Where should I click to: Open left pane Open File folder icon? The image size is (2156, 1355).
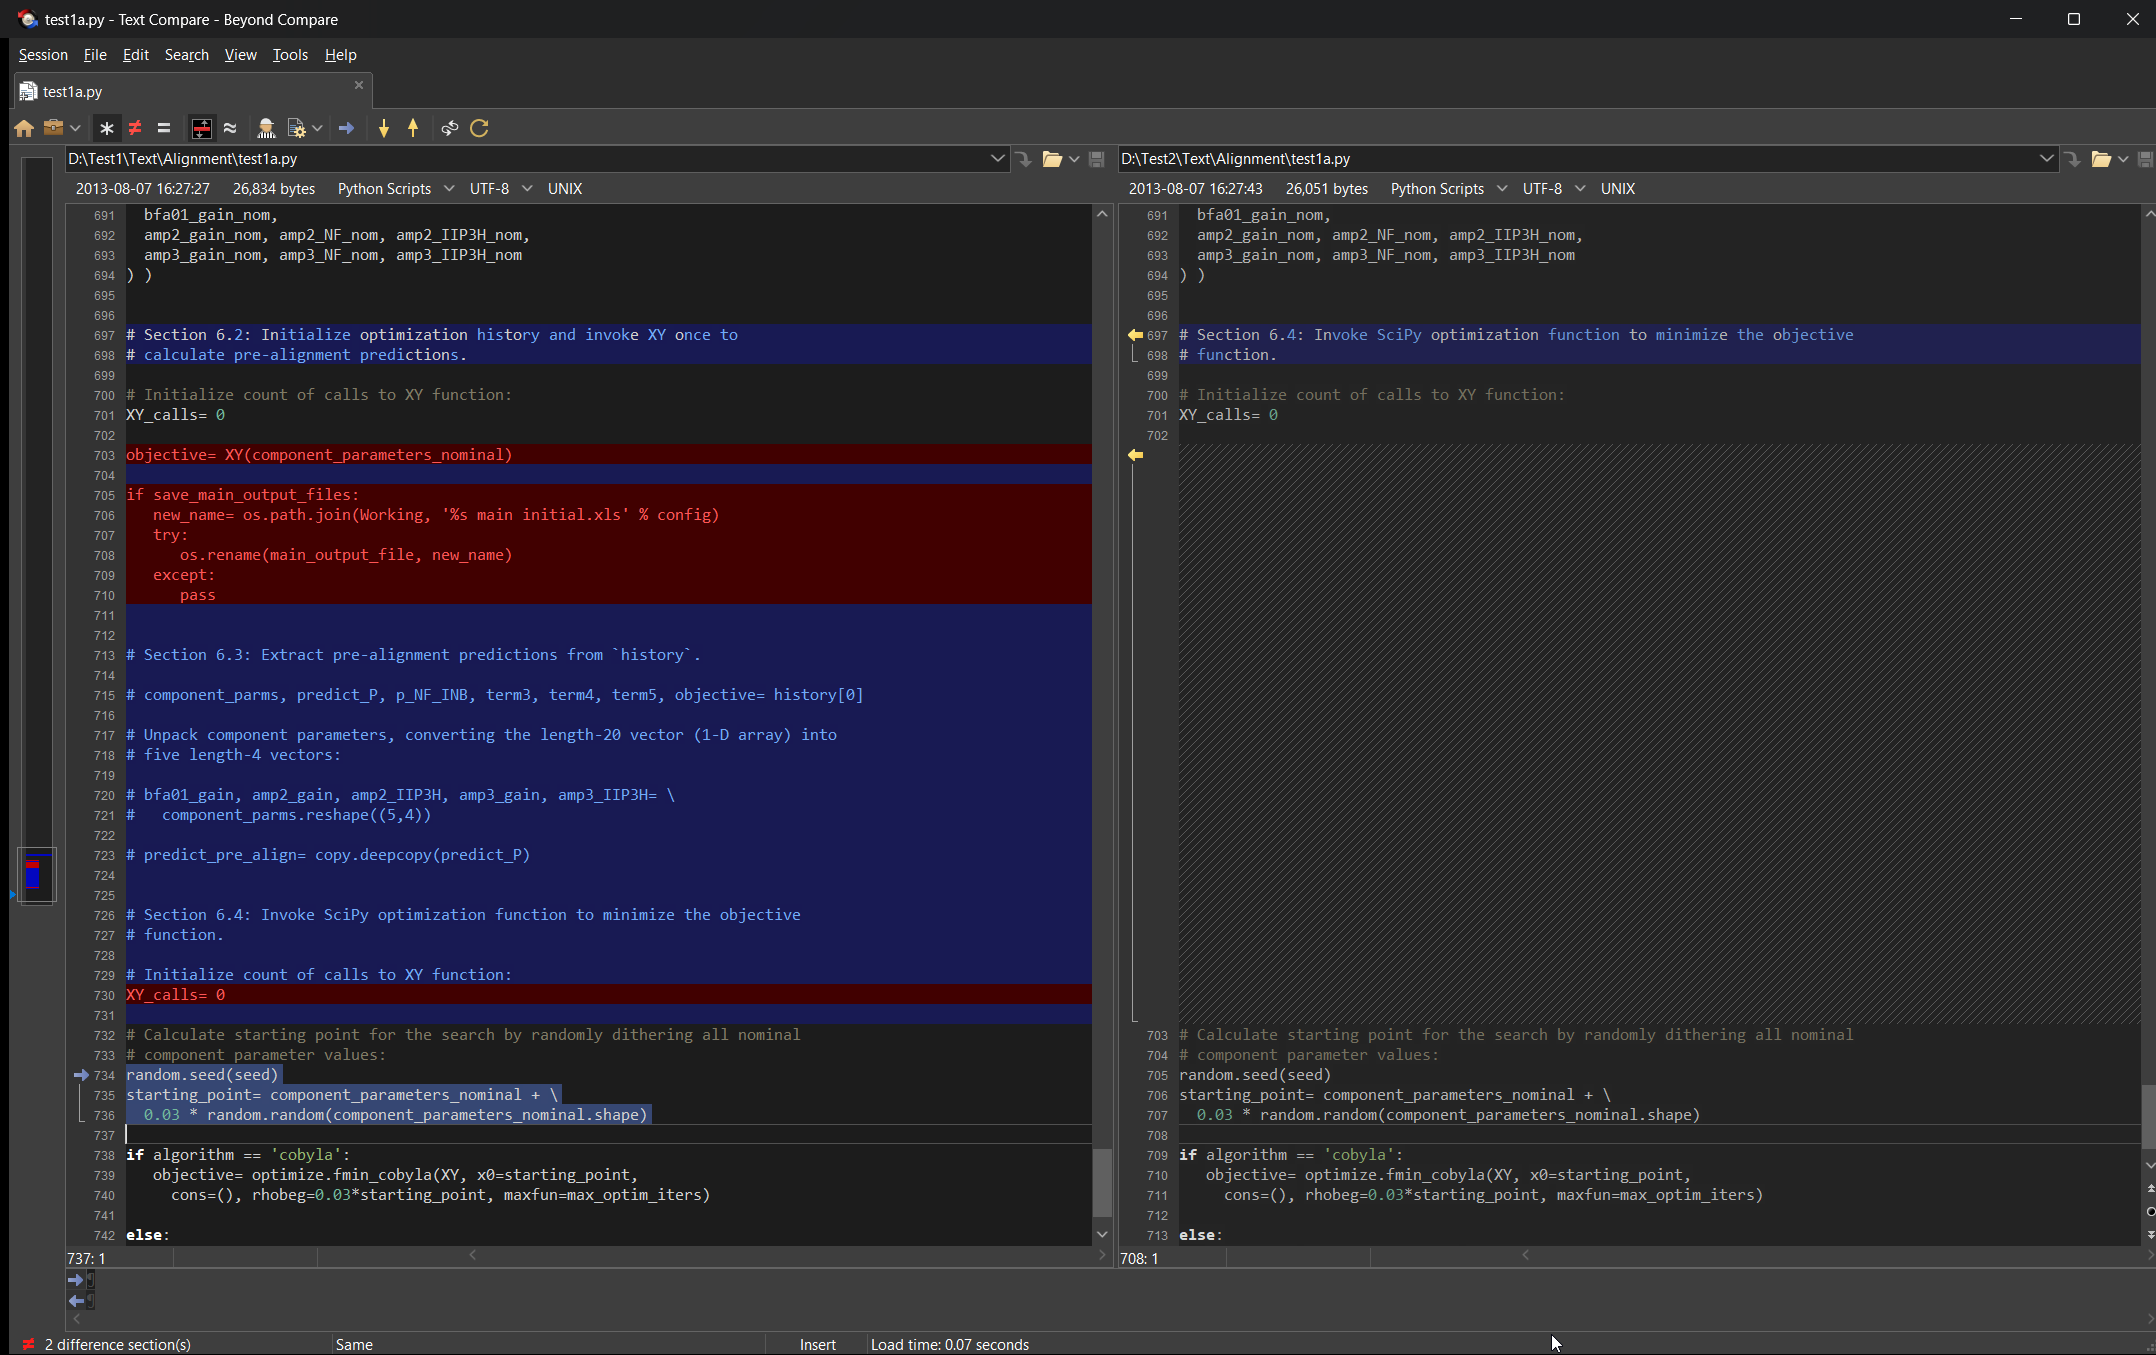(1052, 159)
